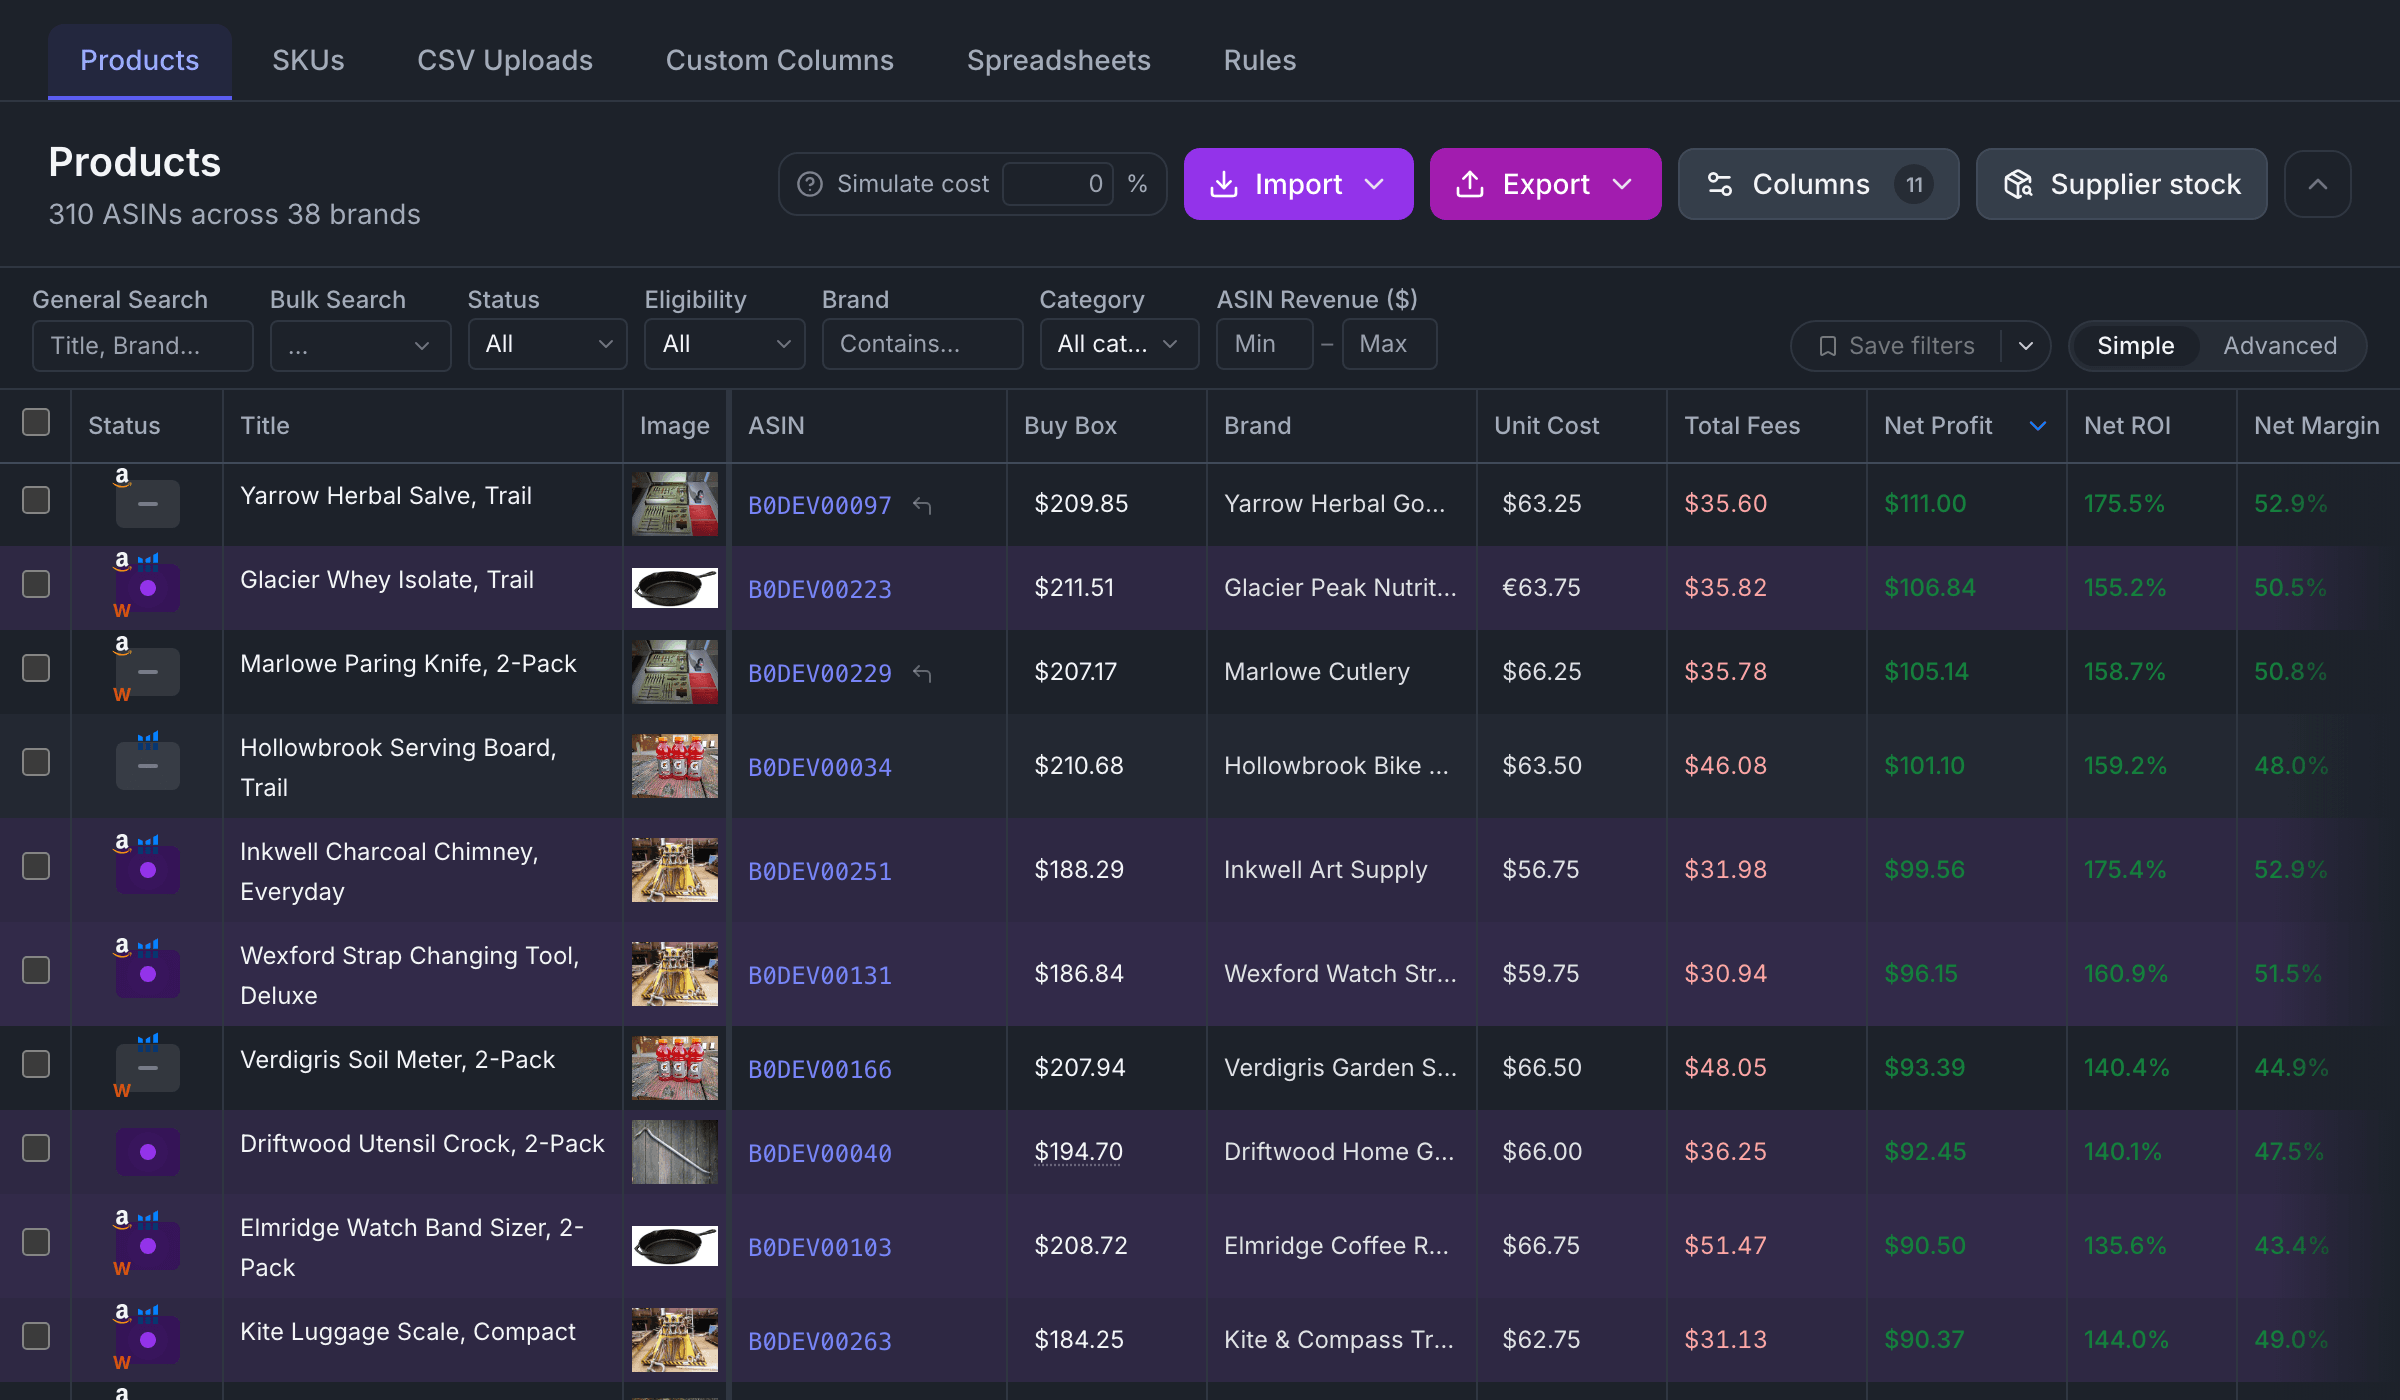Switch to the SKUs tab
The width and height of the screenshot is (2400, 1400).
(308, 60)
